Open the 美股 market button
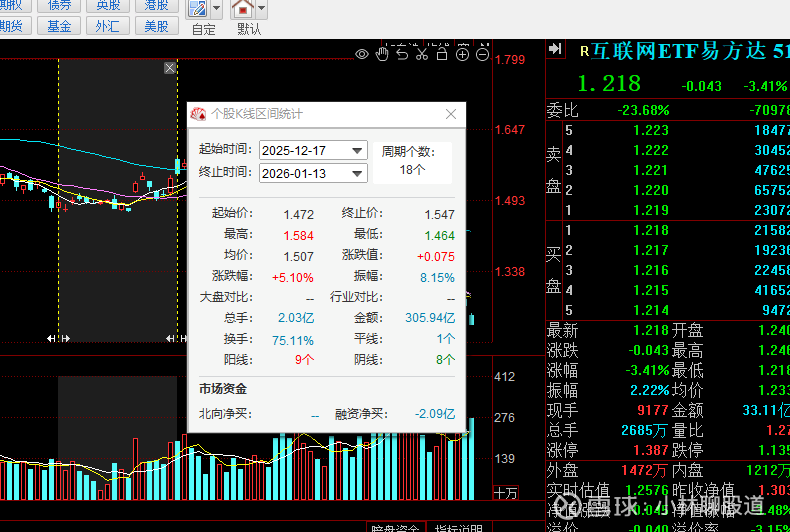 point(156,26)
